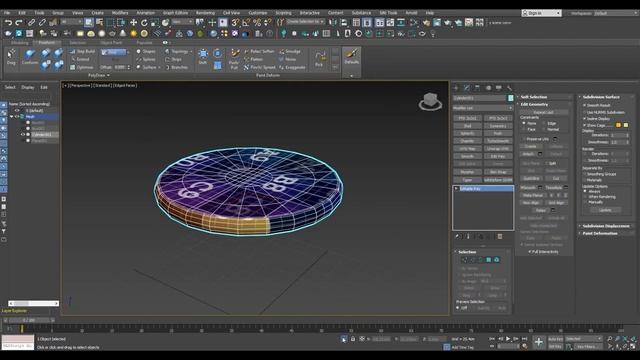The width and height of the screenshot is (640, 360).
Task: Select the Move transform tool
Action: tap(133, 23)
